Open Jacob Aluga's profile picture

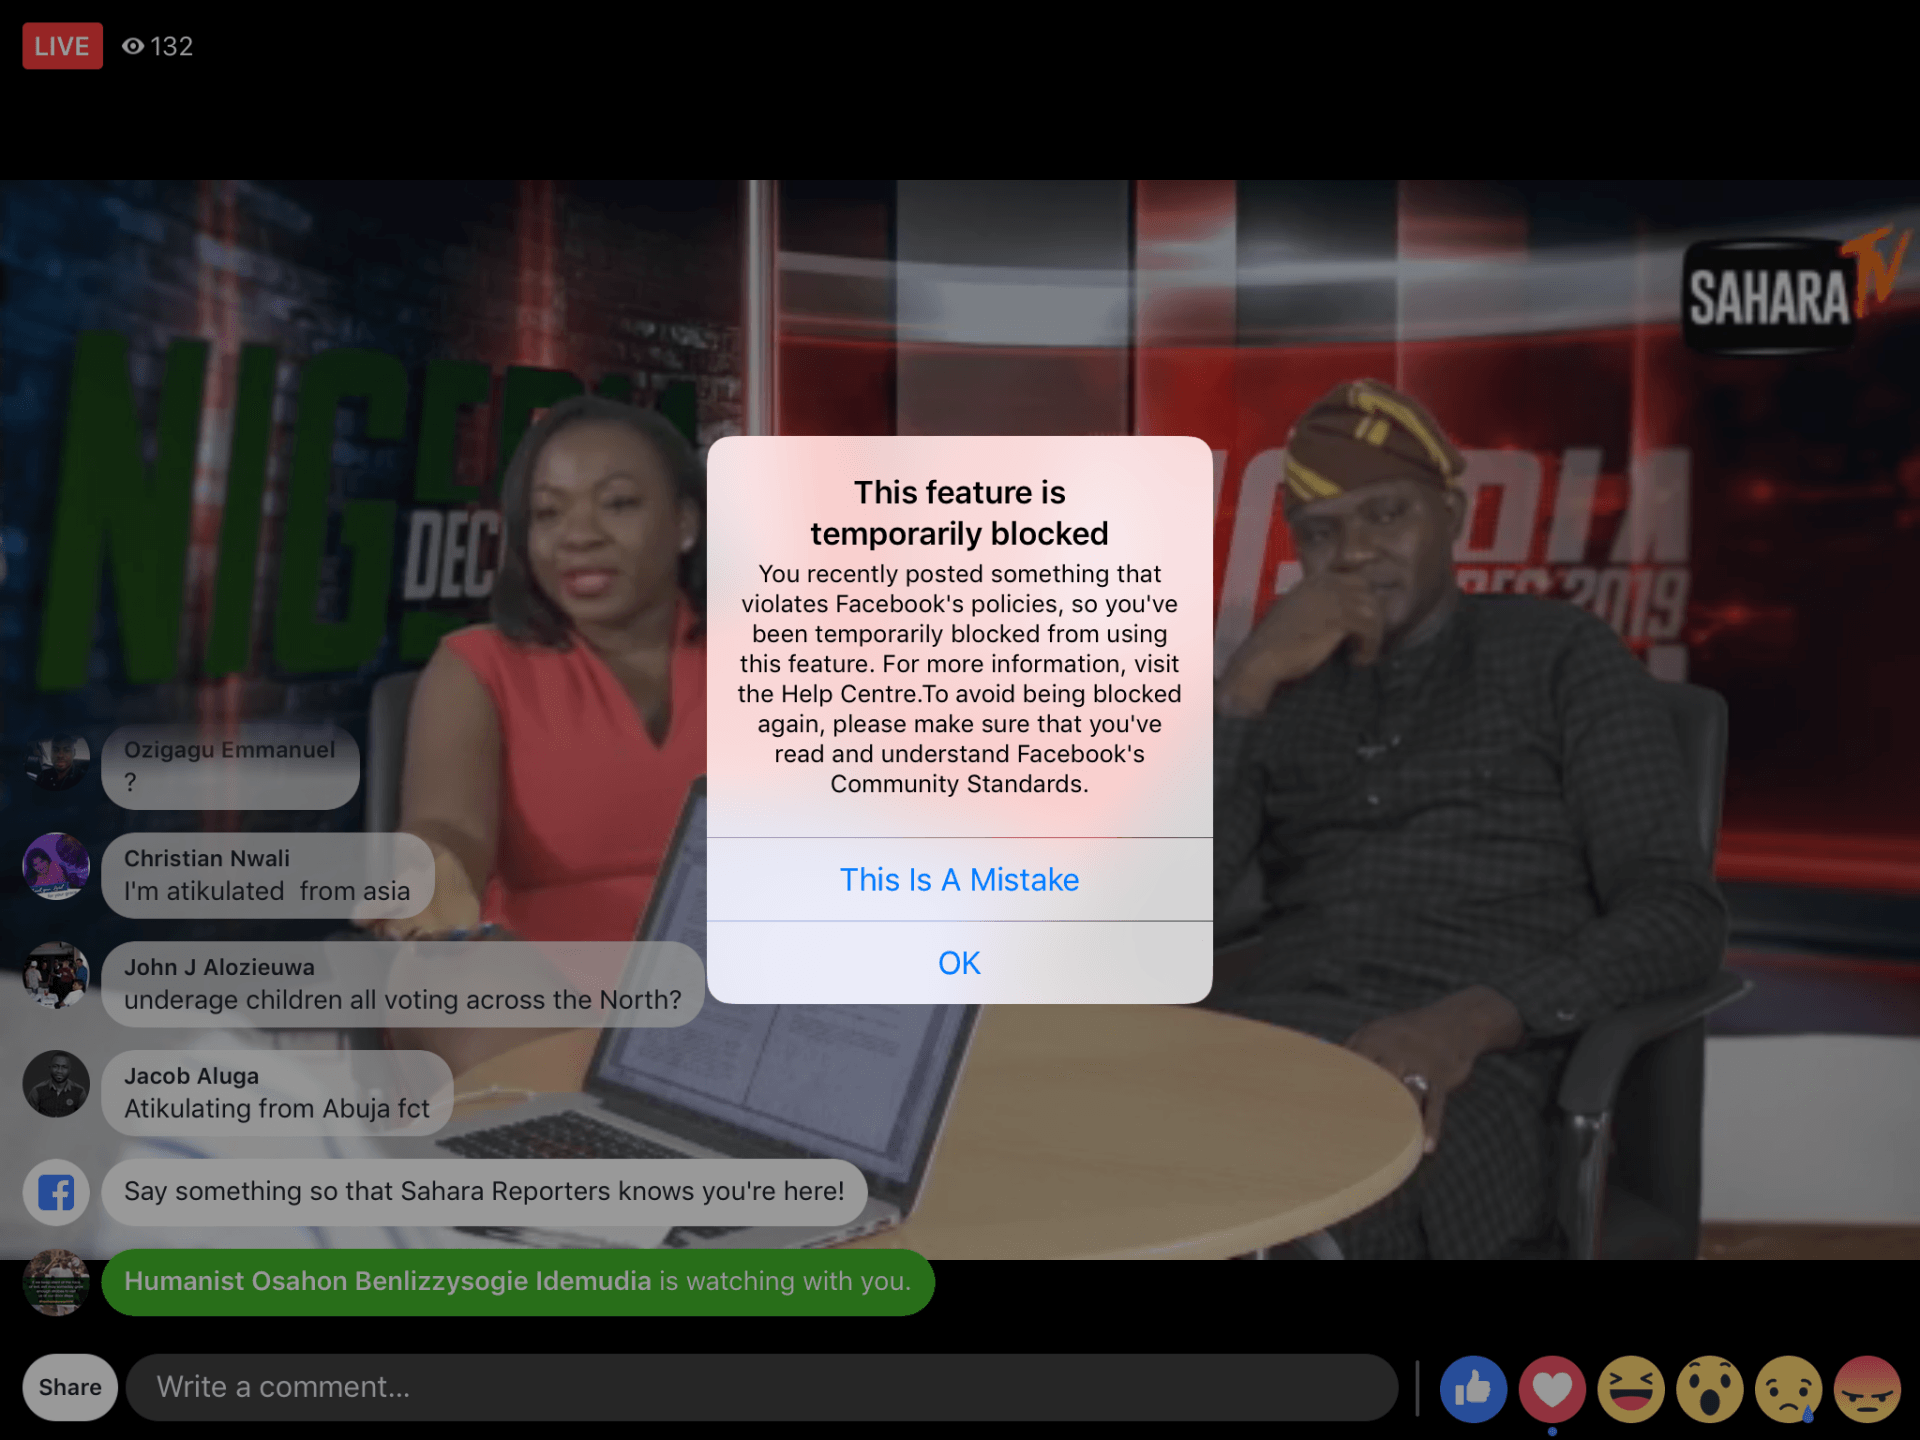click(x=56, y=1083)
